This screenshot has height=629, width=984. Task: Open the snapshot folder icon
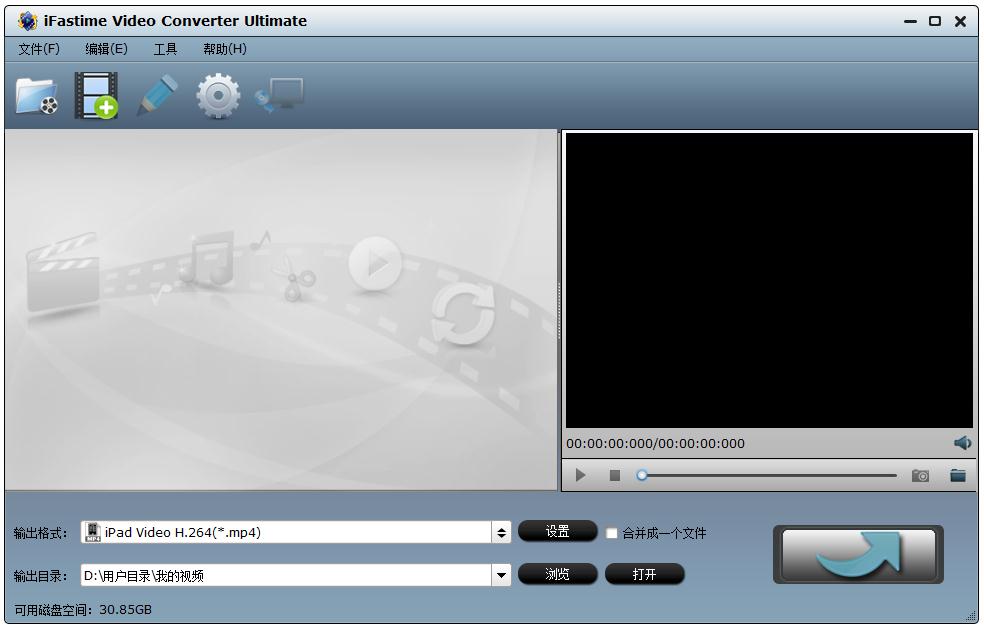(x=958, y=476)
